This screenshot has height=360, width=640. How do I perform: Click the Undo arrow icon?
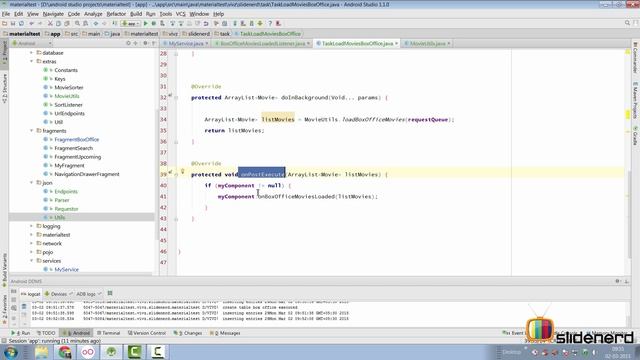(x=31, y=24)
